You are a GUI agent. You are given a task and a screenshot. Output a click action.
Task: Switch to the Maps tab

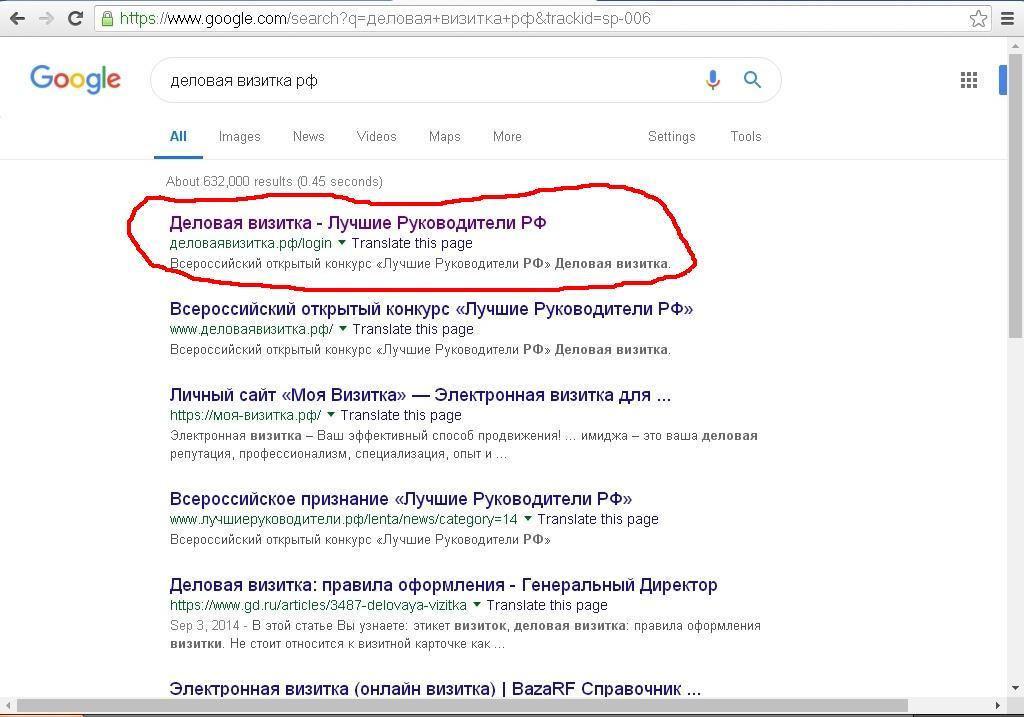(445, 136)
